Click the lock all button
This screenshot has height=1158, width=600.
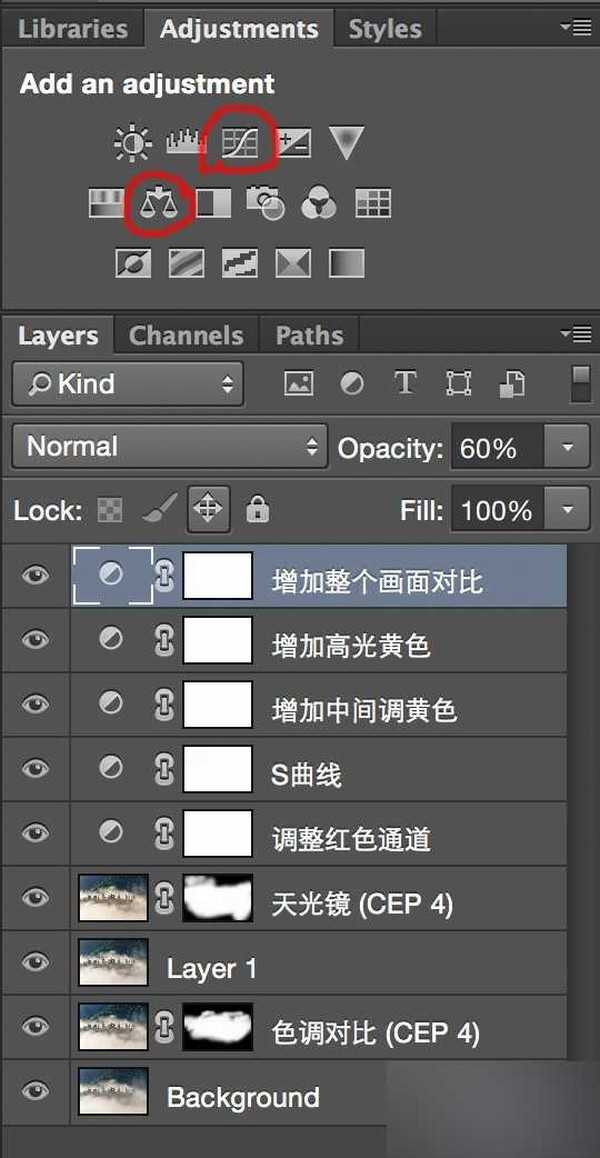(x=257, y=510)
